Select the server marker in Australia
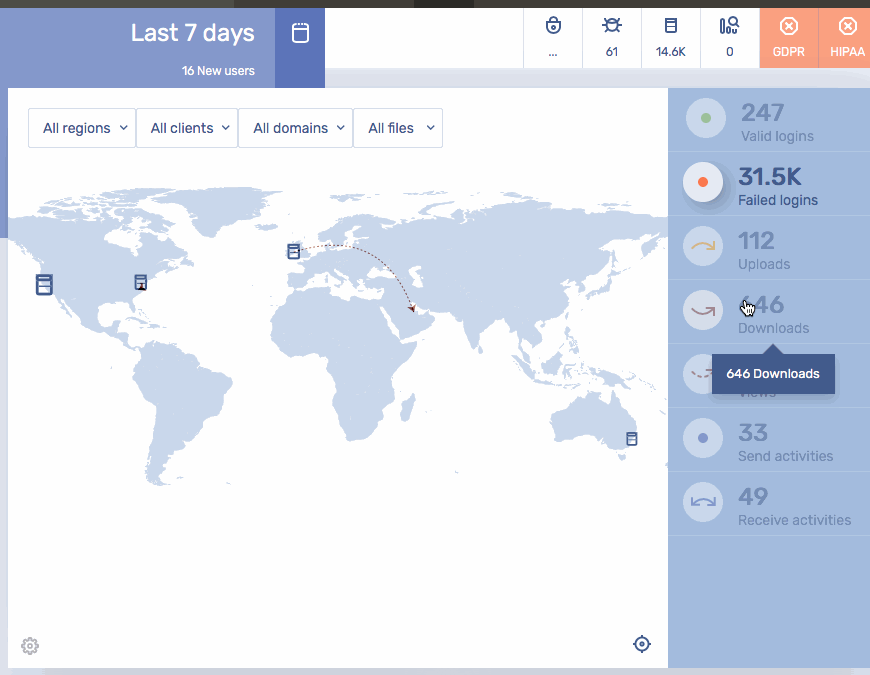This screenshot has height=675, width=870. click(x=631, y=439)
